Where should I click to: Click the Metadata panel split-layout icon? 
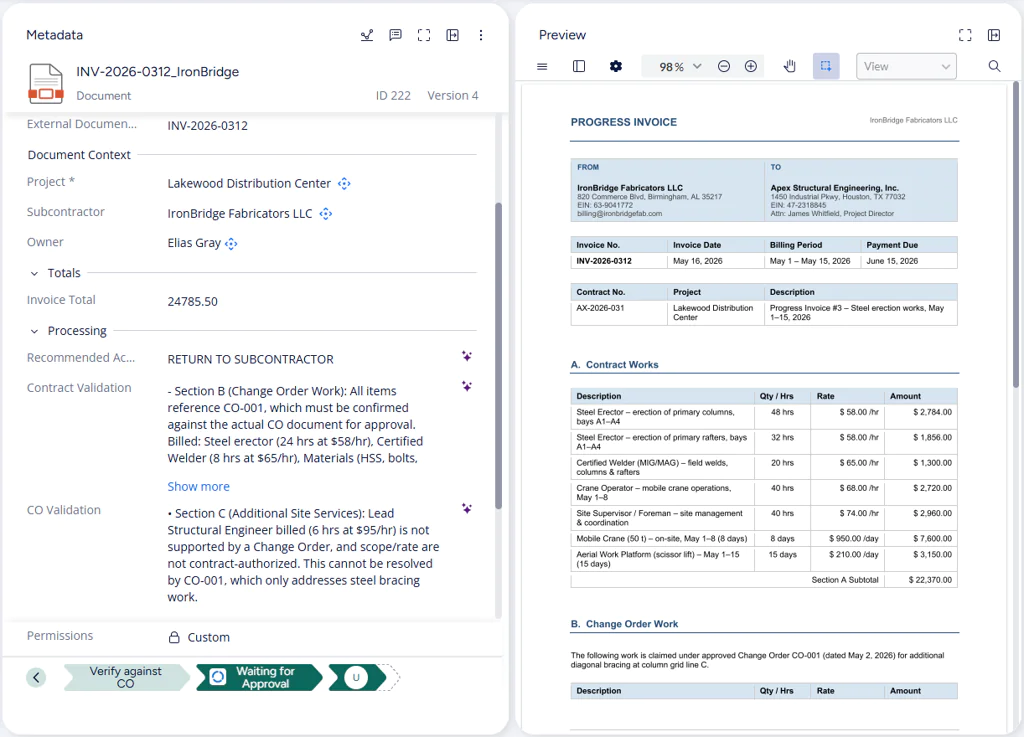[x=453, y=35]
